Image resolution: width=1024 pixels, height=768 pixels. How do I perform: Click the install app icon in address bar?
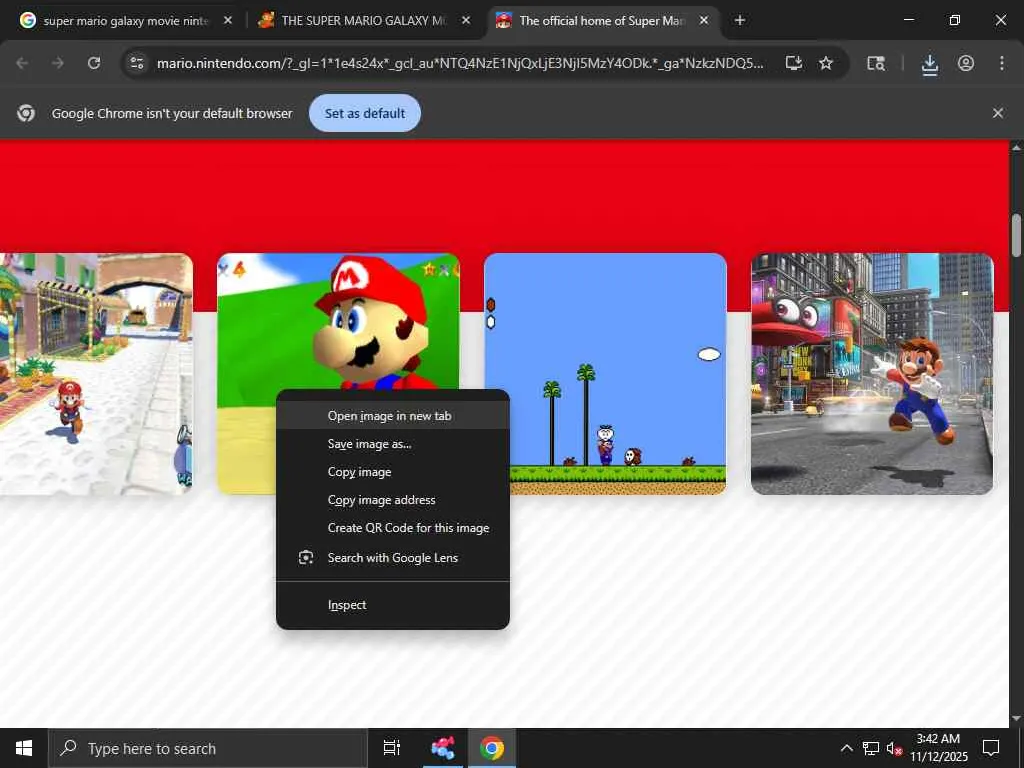pos(793,63)
